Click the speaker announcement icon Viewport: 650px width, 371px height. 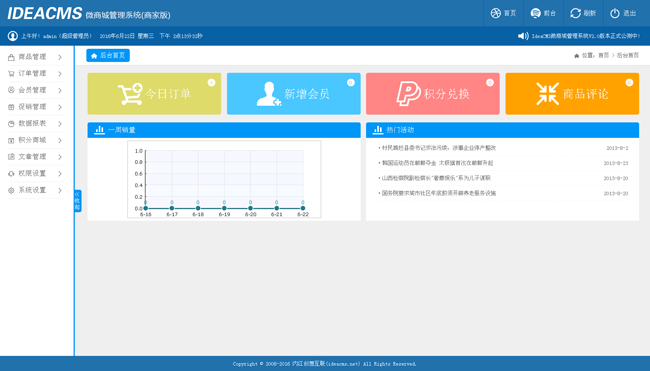(x=523, y=36)
